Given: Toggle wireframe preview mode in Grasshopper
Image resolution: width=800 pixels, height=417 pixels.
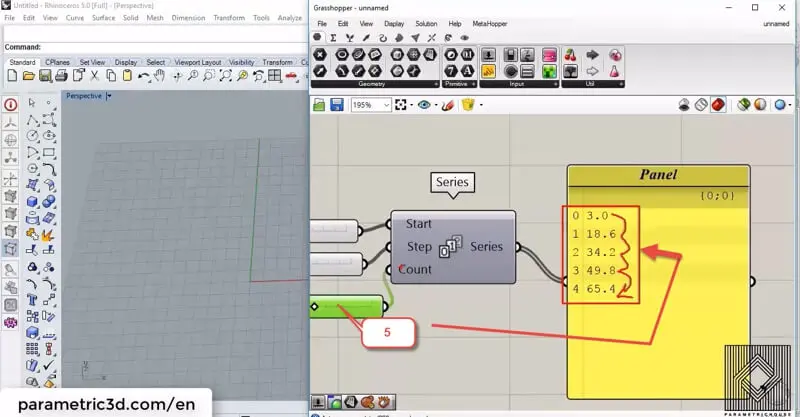Looking at the screenshot, I should [x=701, y=105].
